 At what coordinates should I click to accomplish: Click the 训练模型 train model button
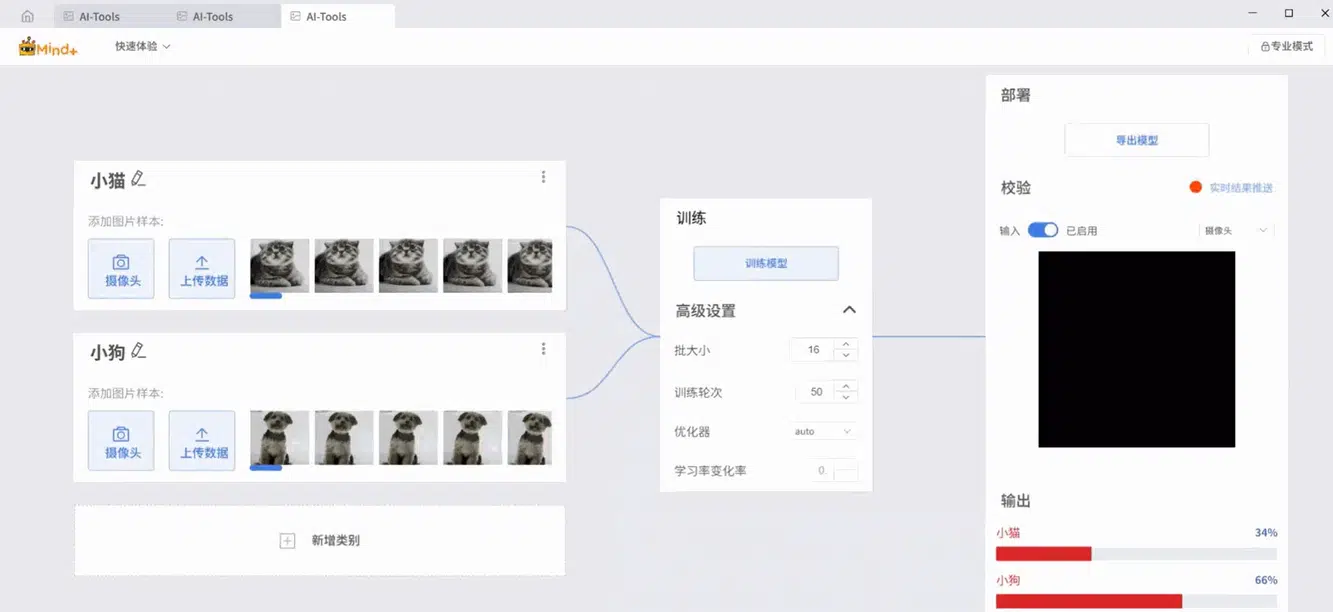766,263
